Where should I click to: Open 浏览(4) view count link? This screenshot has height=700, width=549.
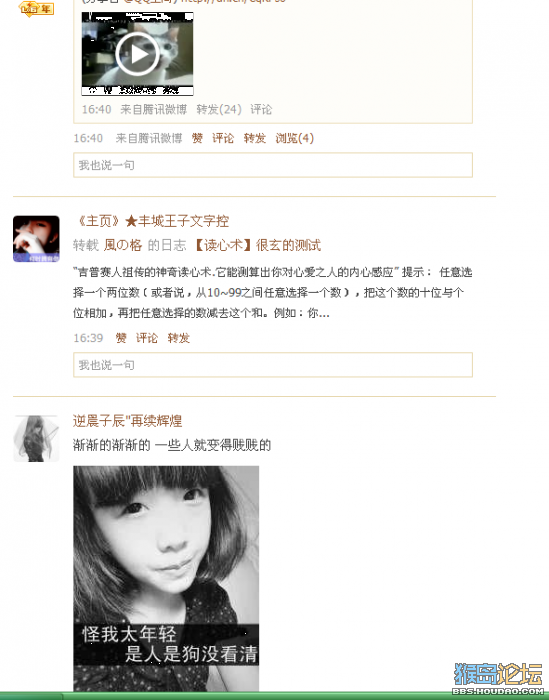[x=295, y=138]
